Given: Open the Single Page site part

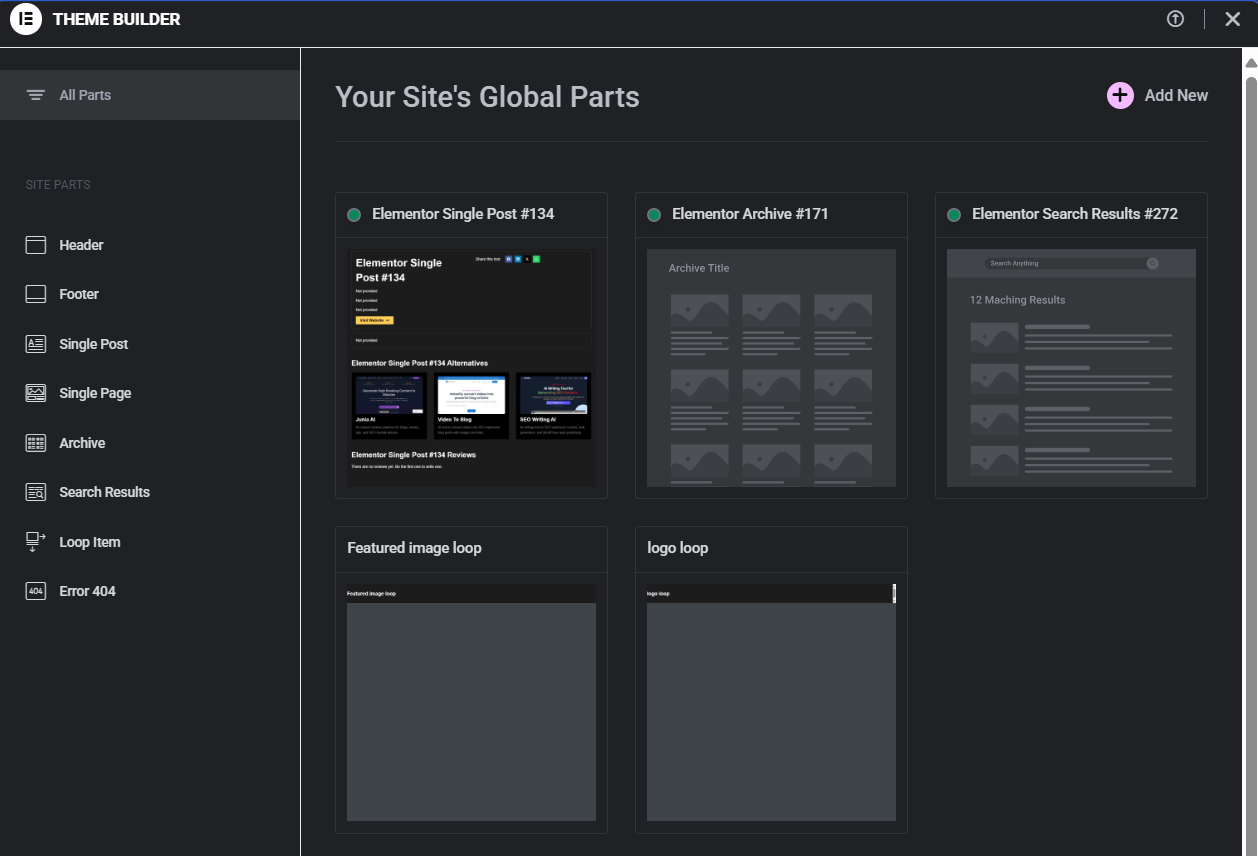Looking at the screenshot, I should [95, 393].
